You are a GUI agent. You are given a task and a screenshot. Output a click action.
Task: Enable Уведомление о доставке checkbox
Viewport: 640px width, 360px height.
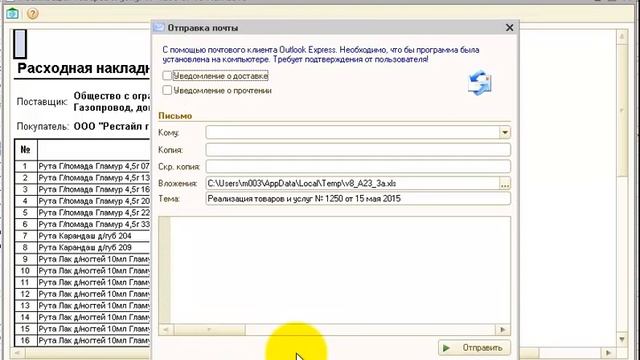167,76
